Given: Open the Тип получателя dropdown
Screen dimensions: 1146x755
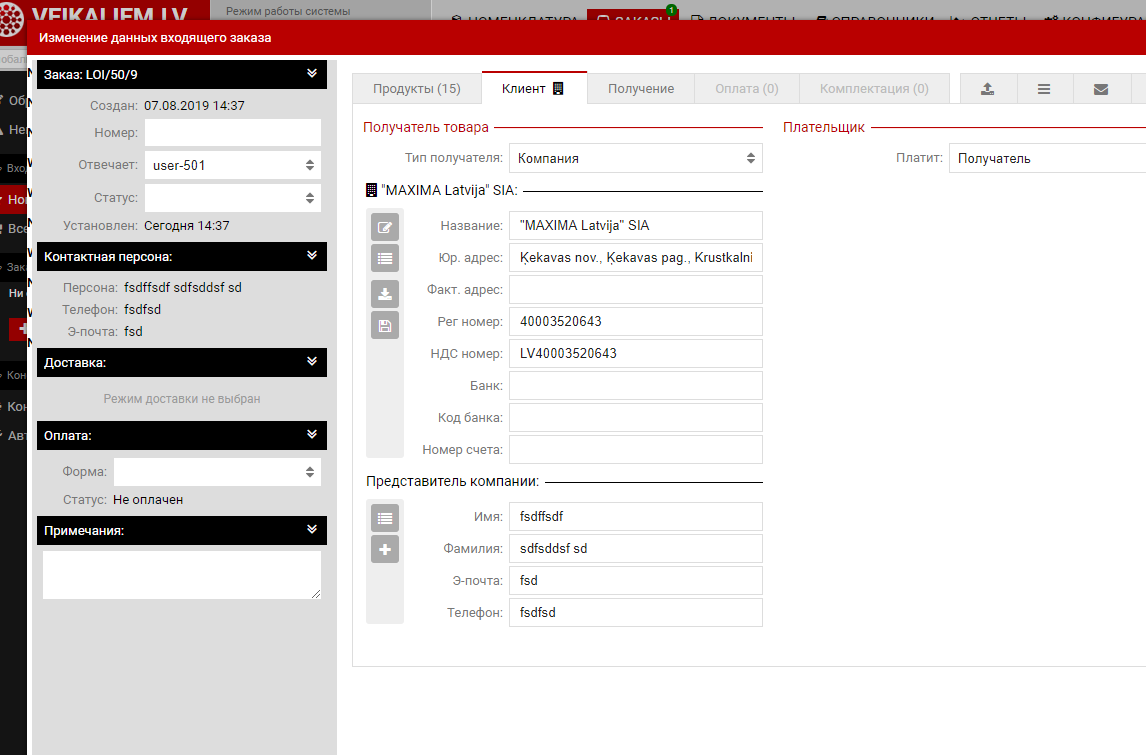Looking at the screenshot, I should [x=635, y=158].
